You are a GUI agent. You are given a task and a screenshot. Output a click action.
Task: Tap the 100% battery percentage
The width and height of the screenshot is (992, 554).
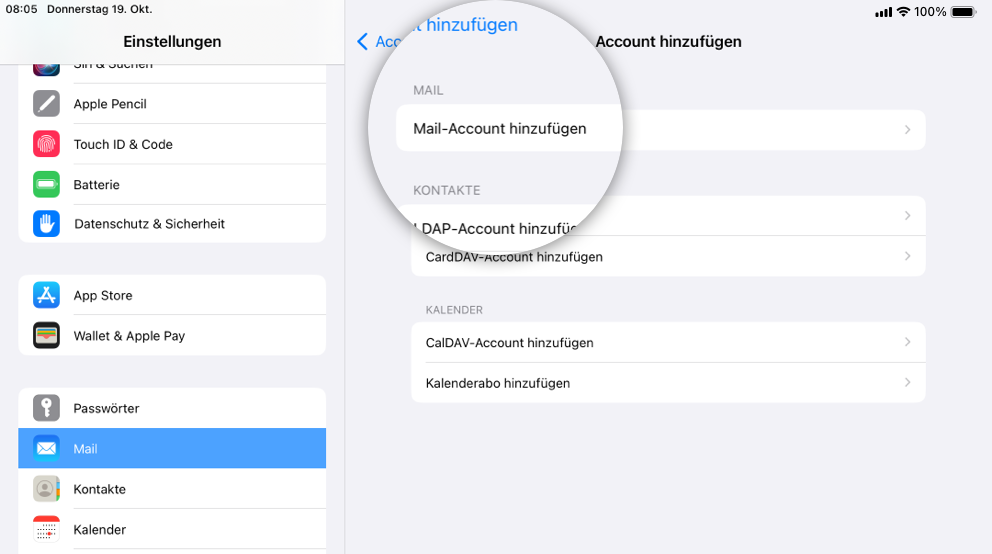[x=930, y=12]
